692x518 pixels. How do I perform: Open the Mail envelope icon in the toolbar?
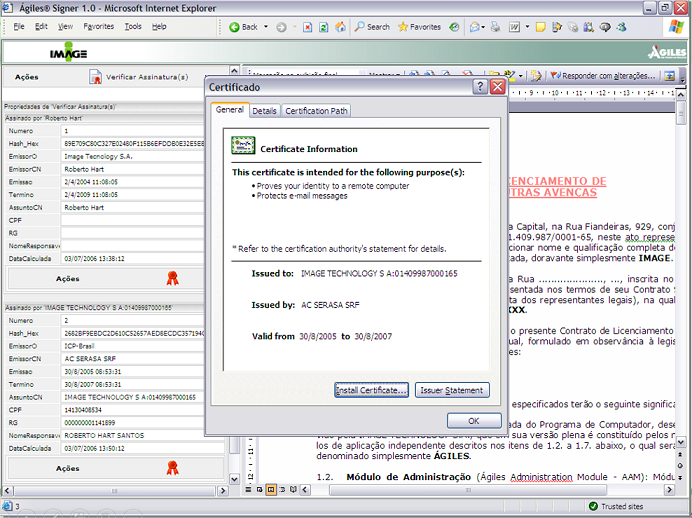(x=474, y=27)
